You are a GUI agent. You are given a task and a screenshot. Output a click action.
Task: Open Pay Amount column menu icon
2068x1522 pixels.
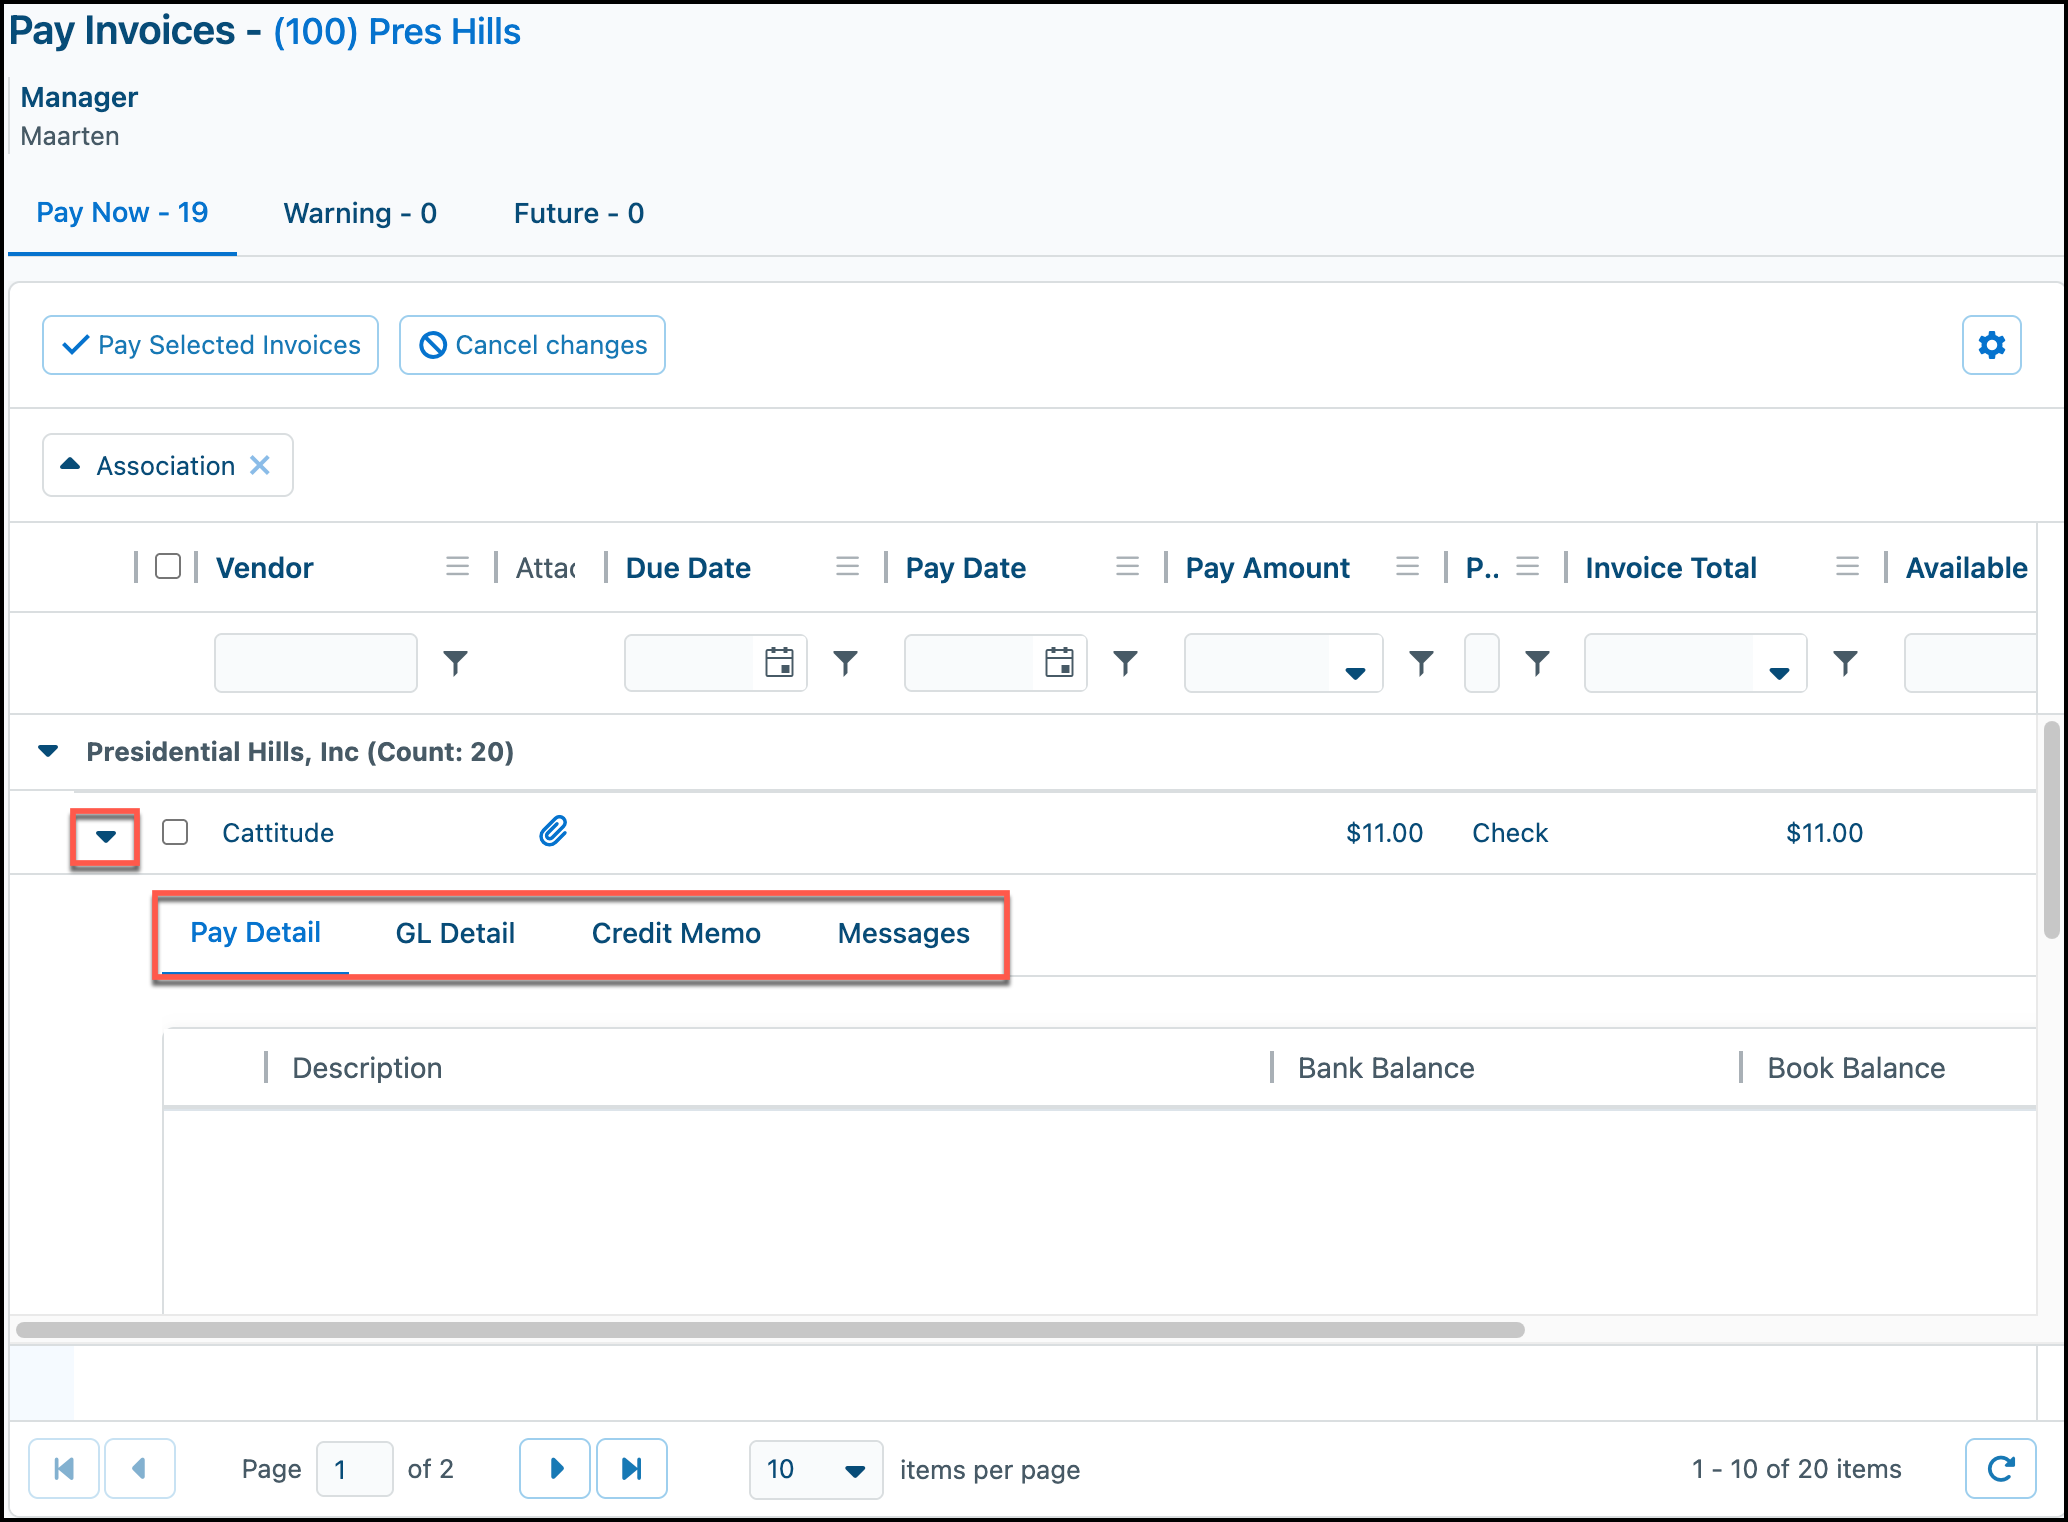(x=1407, y=567)
